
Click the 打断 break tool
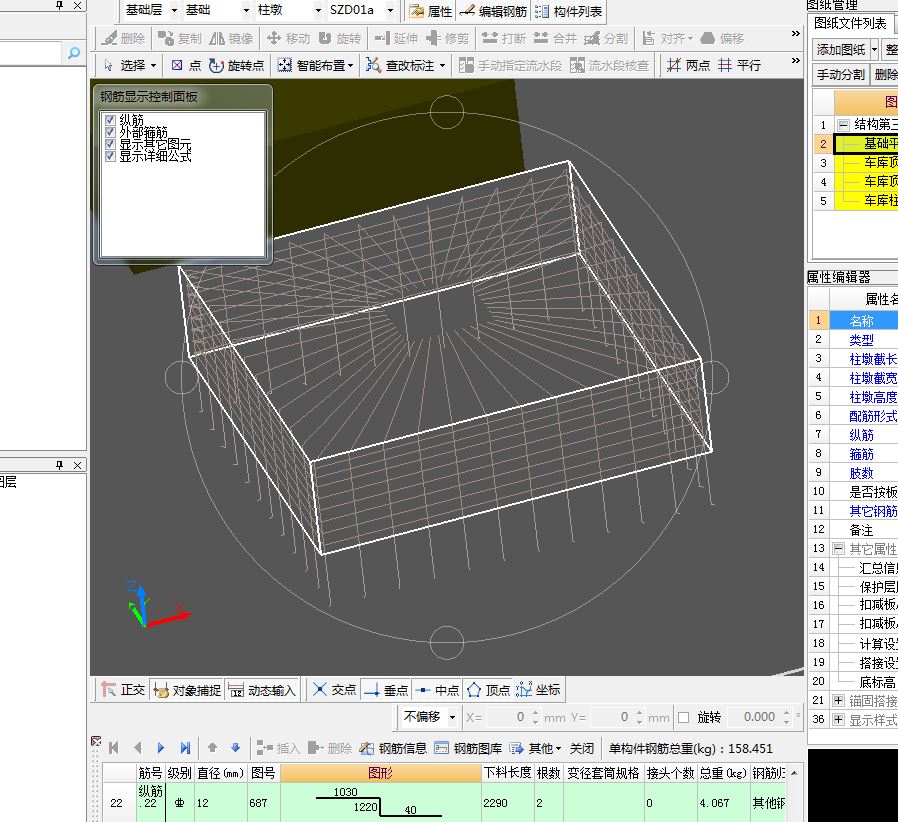click(x=503, y=38)
